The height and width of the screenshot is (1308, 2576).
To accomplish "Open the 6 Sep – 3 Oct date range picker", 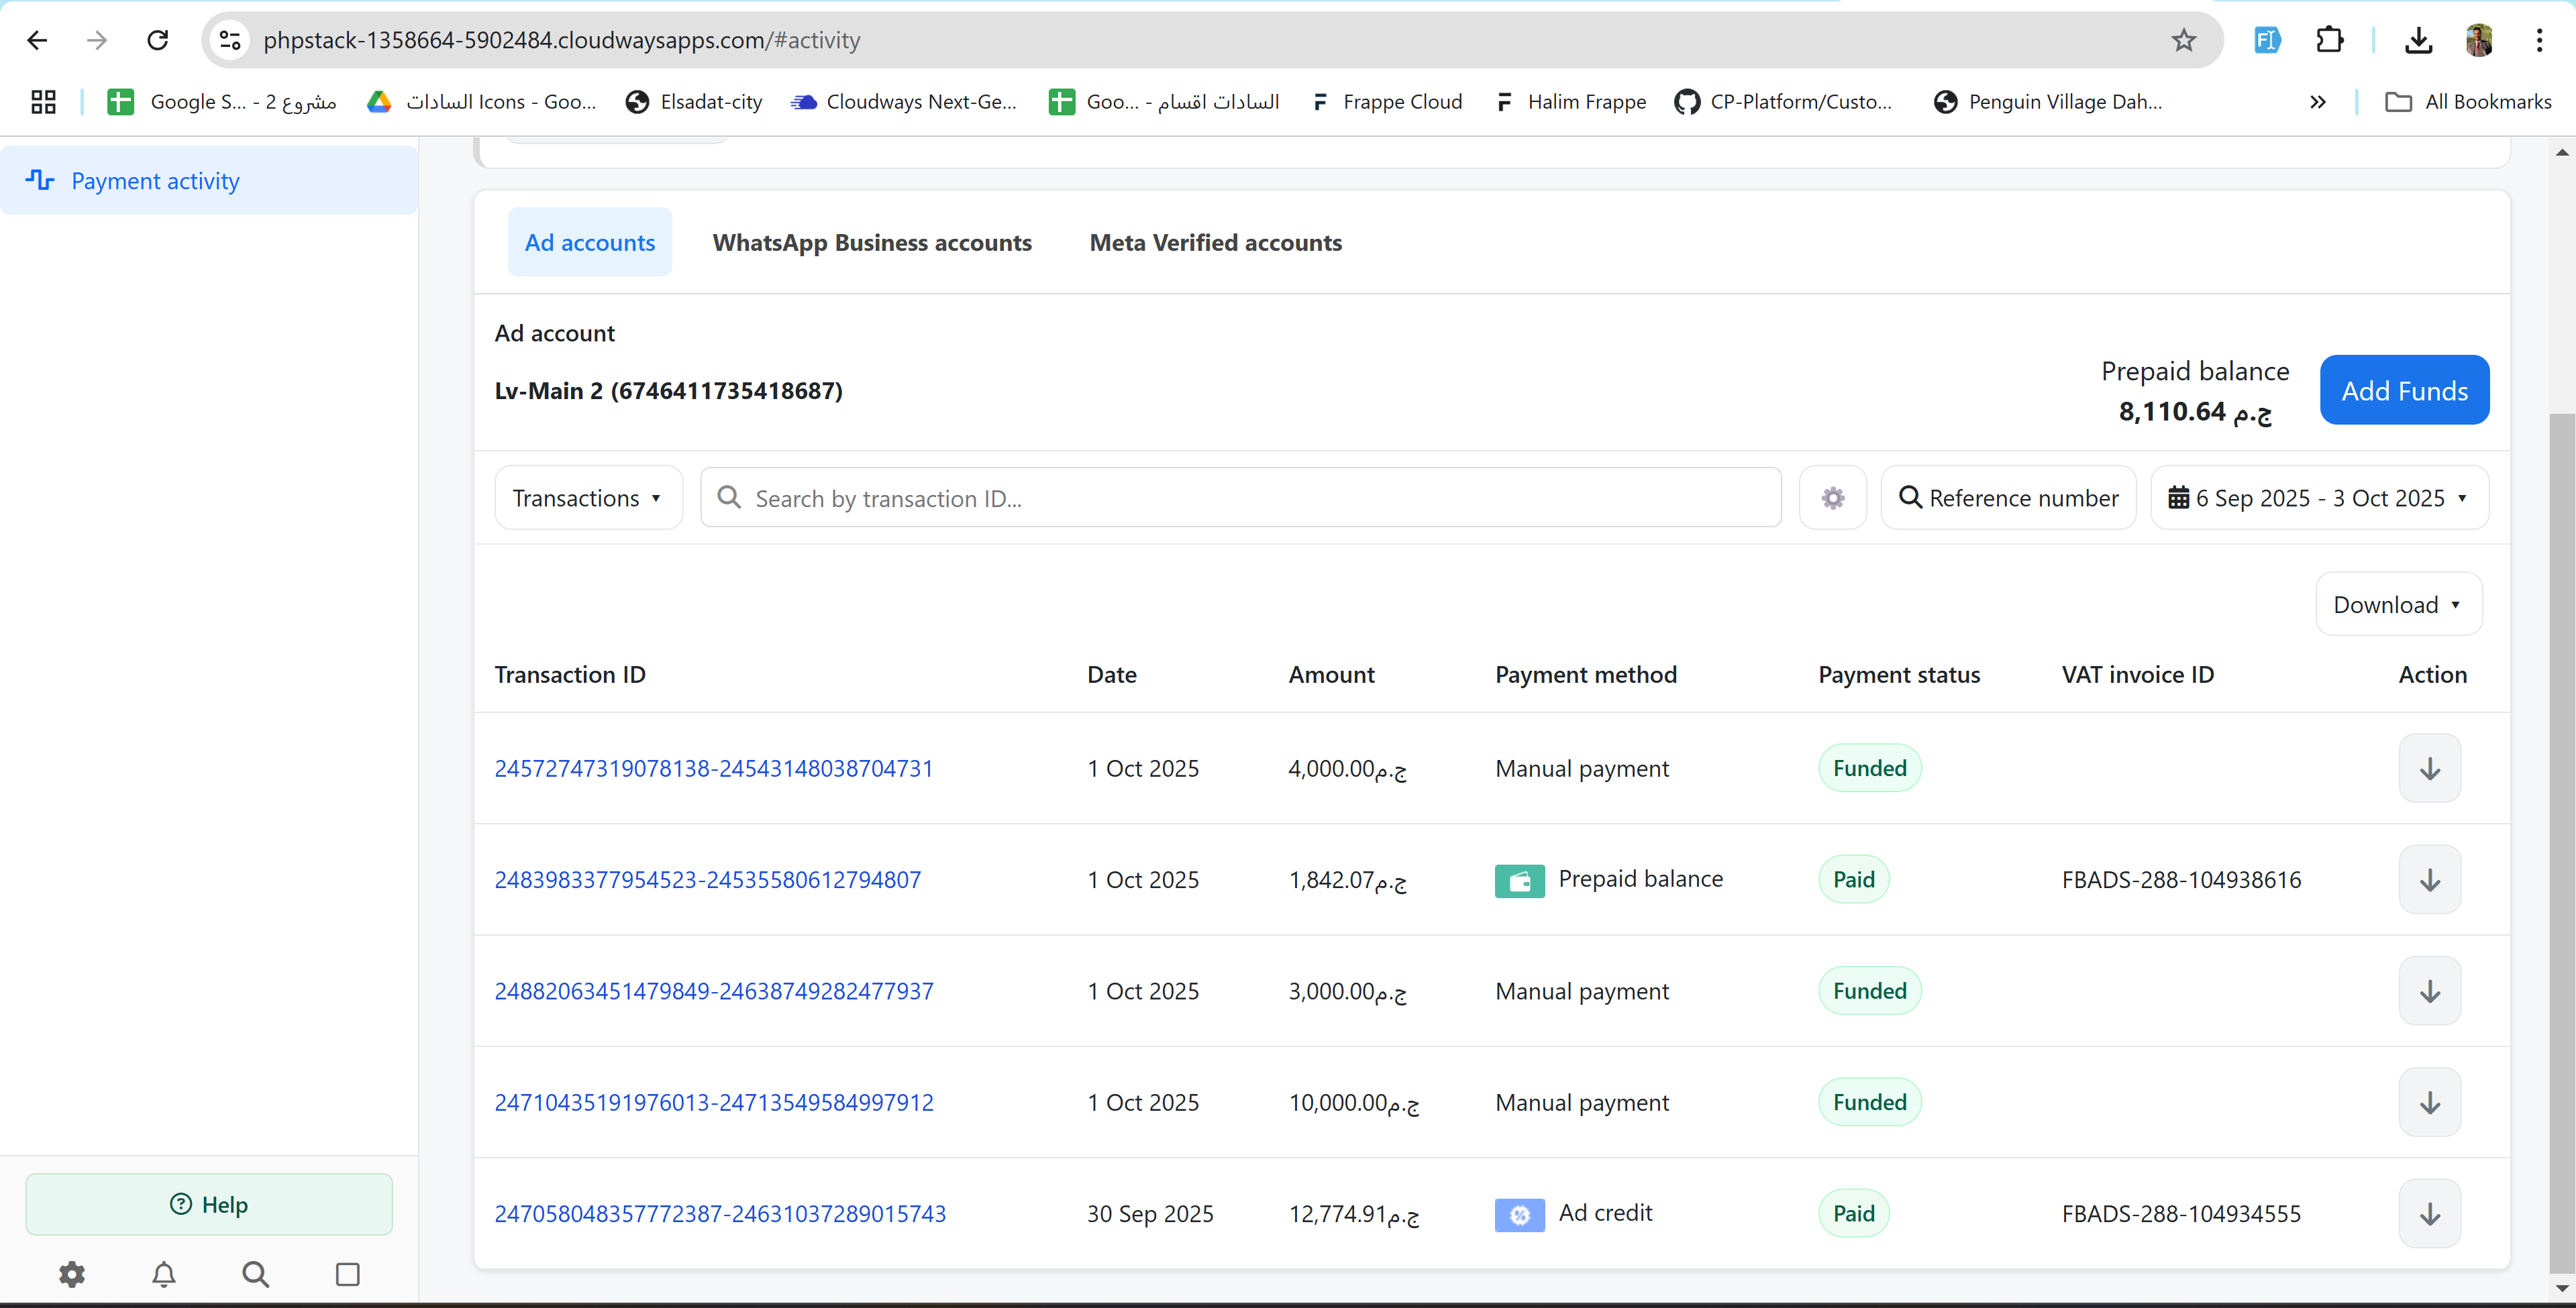I will point(2320,498).
